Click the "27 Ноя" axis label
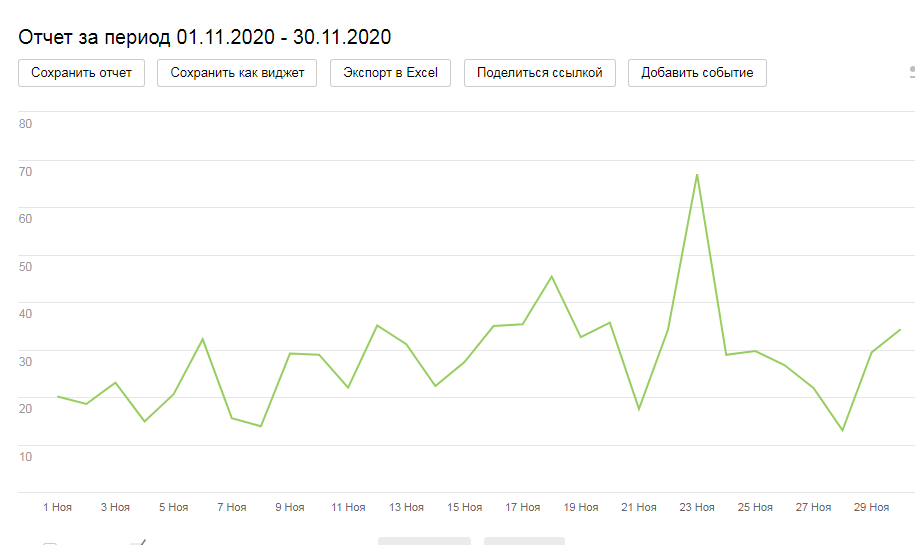The image size is (915, 545). 813,508
